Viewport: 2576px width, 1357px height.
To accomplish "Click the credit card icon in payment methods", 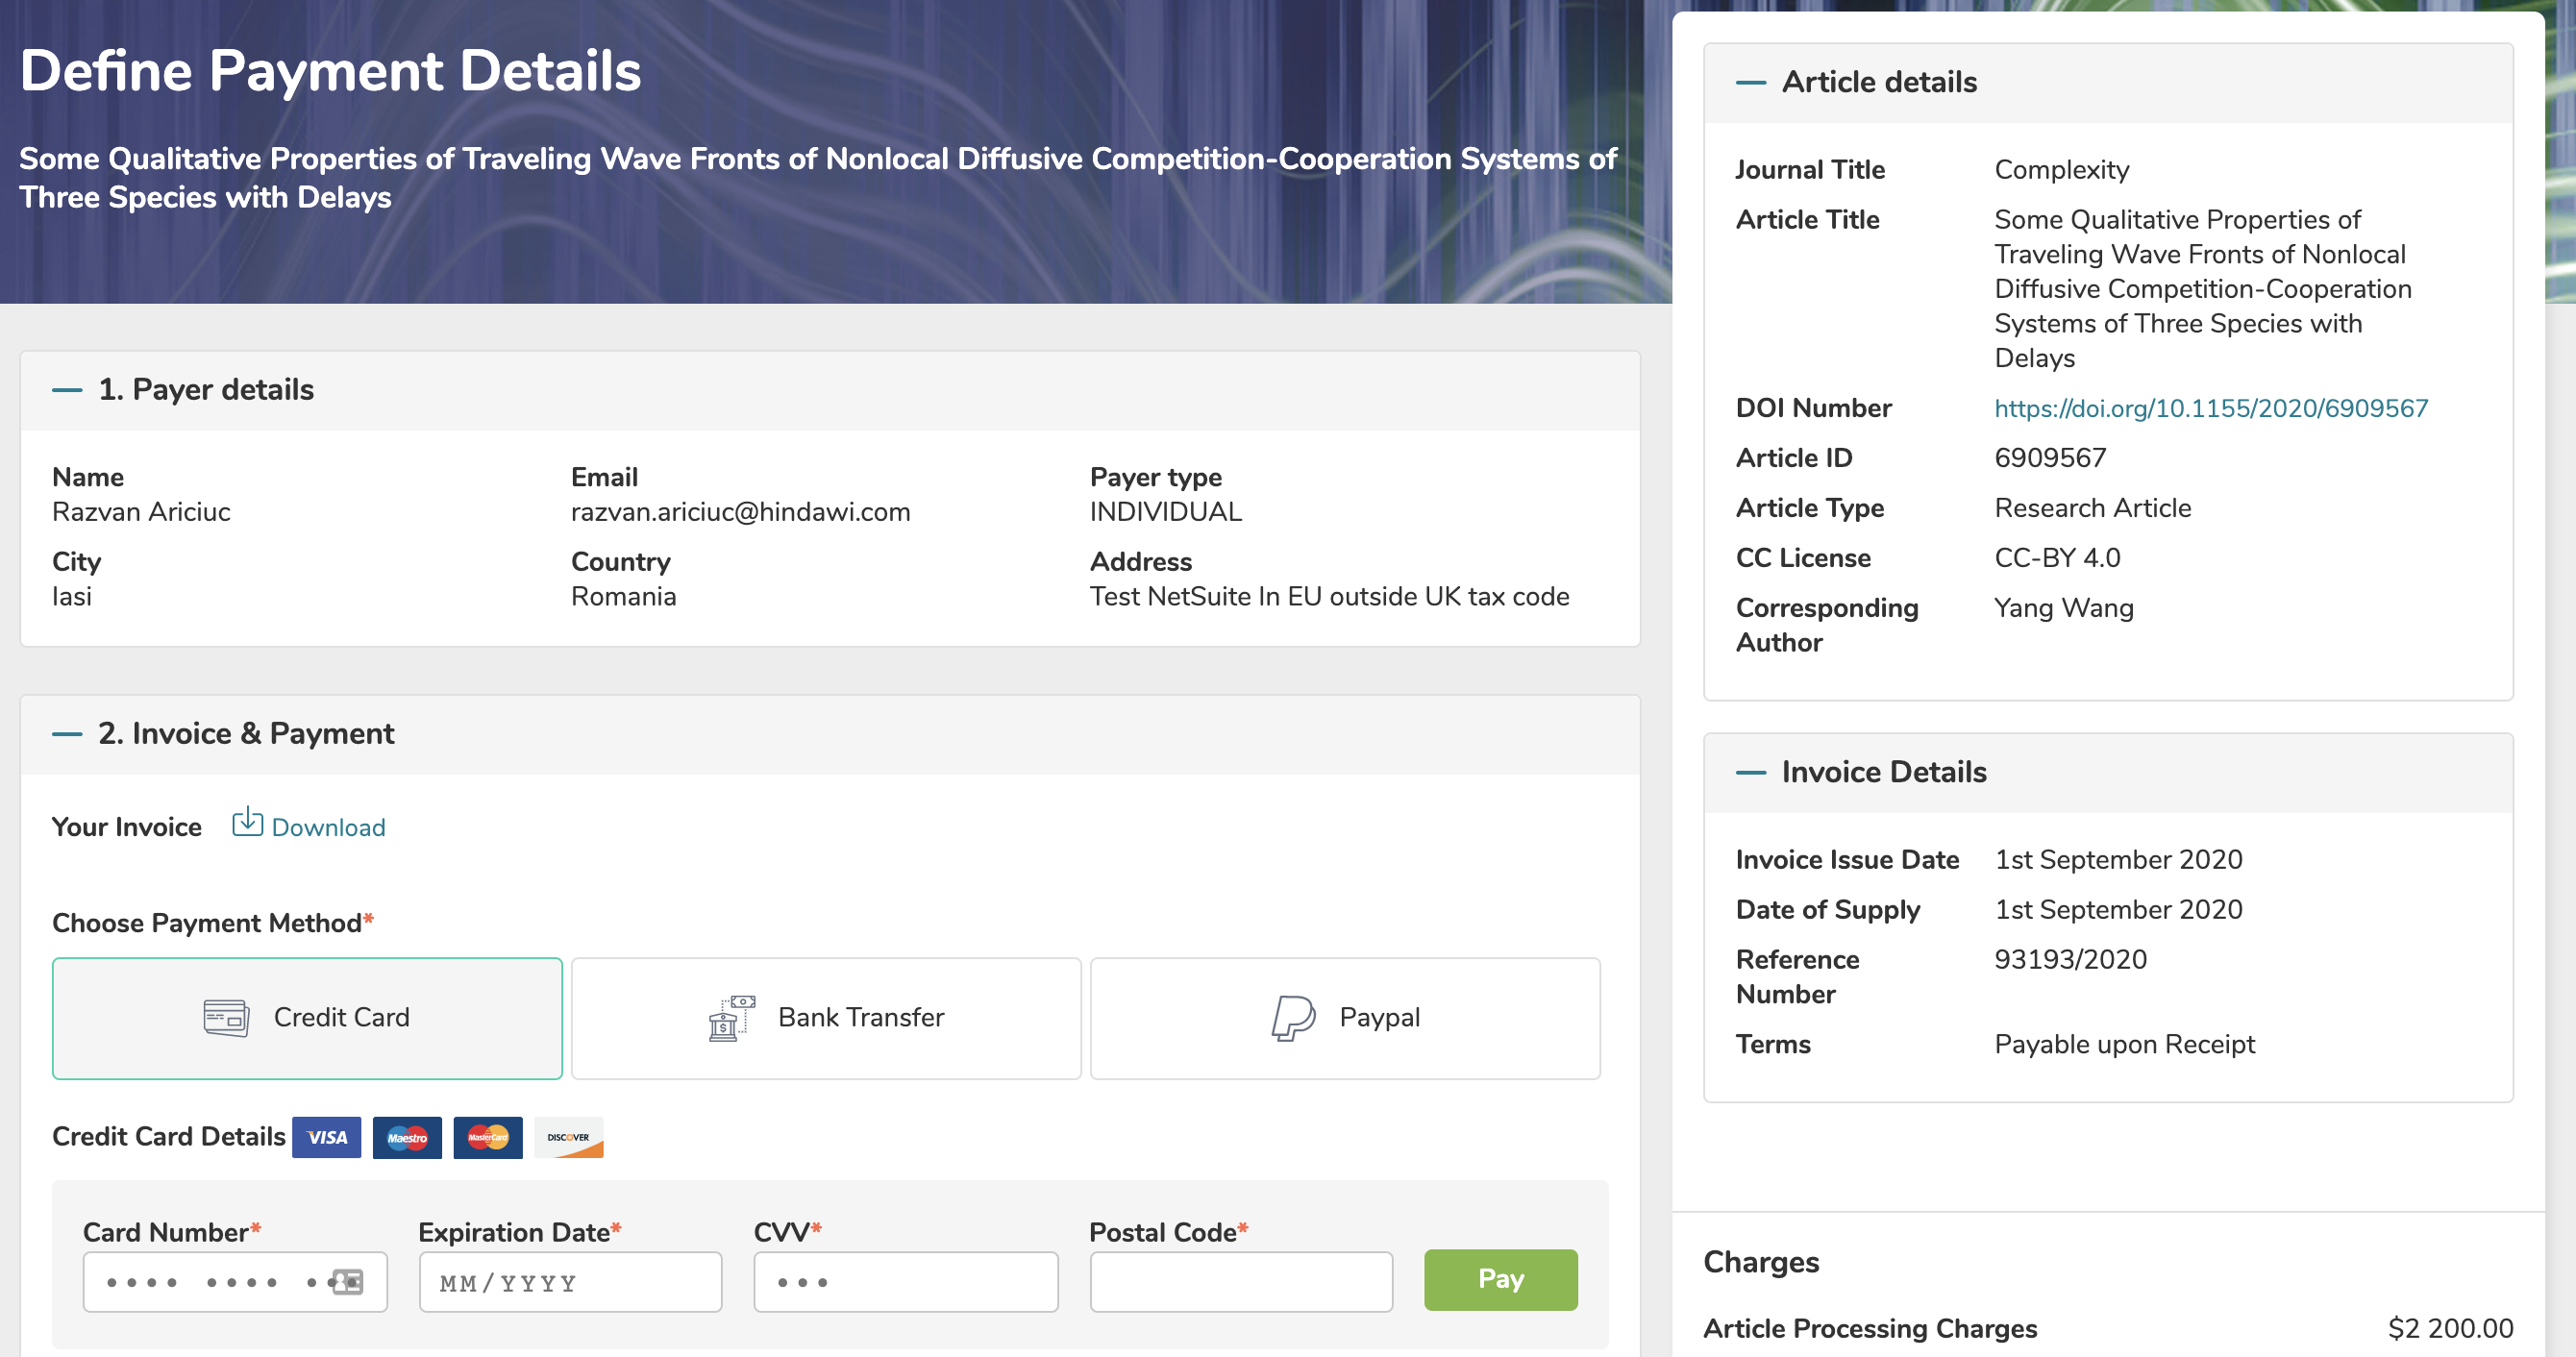I will point(226,1018).
